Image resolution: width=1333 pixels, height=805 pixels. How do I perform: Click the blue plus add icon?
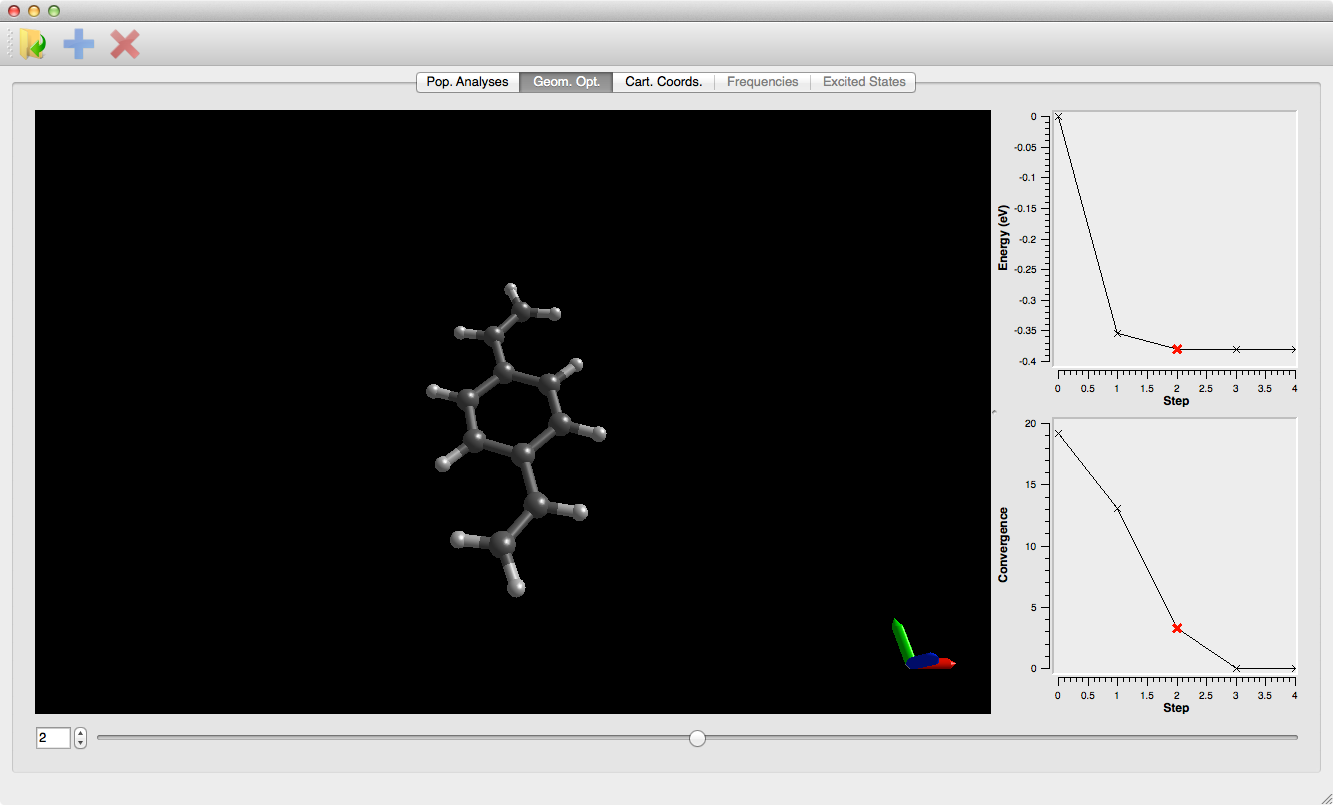click(x=79, y=44)
